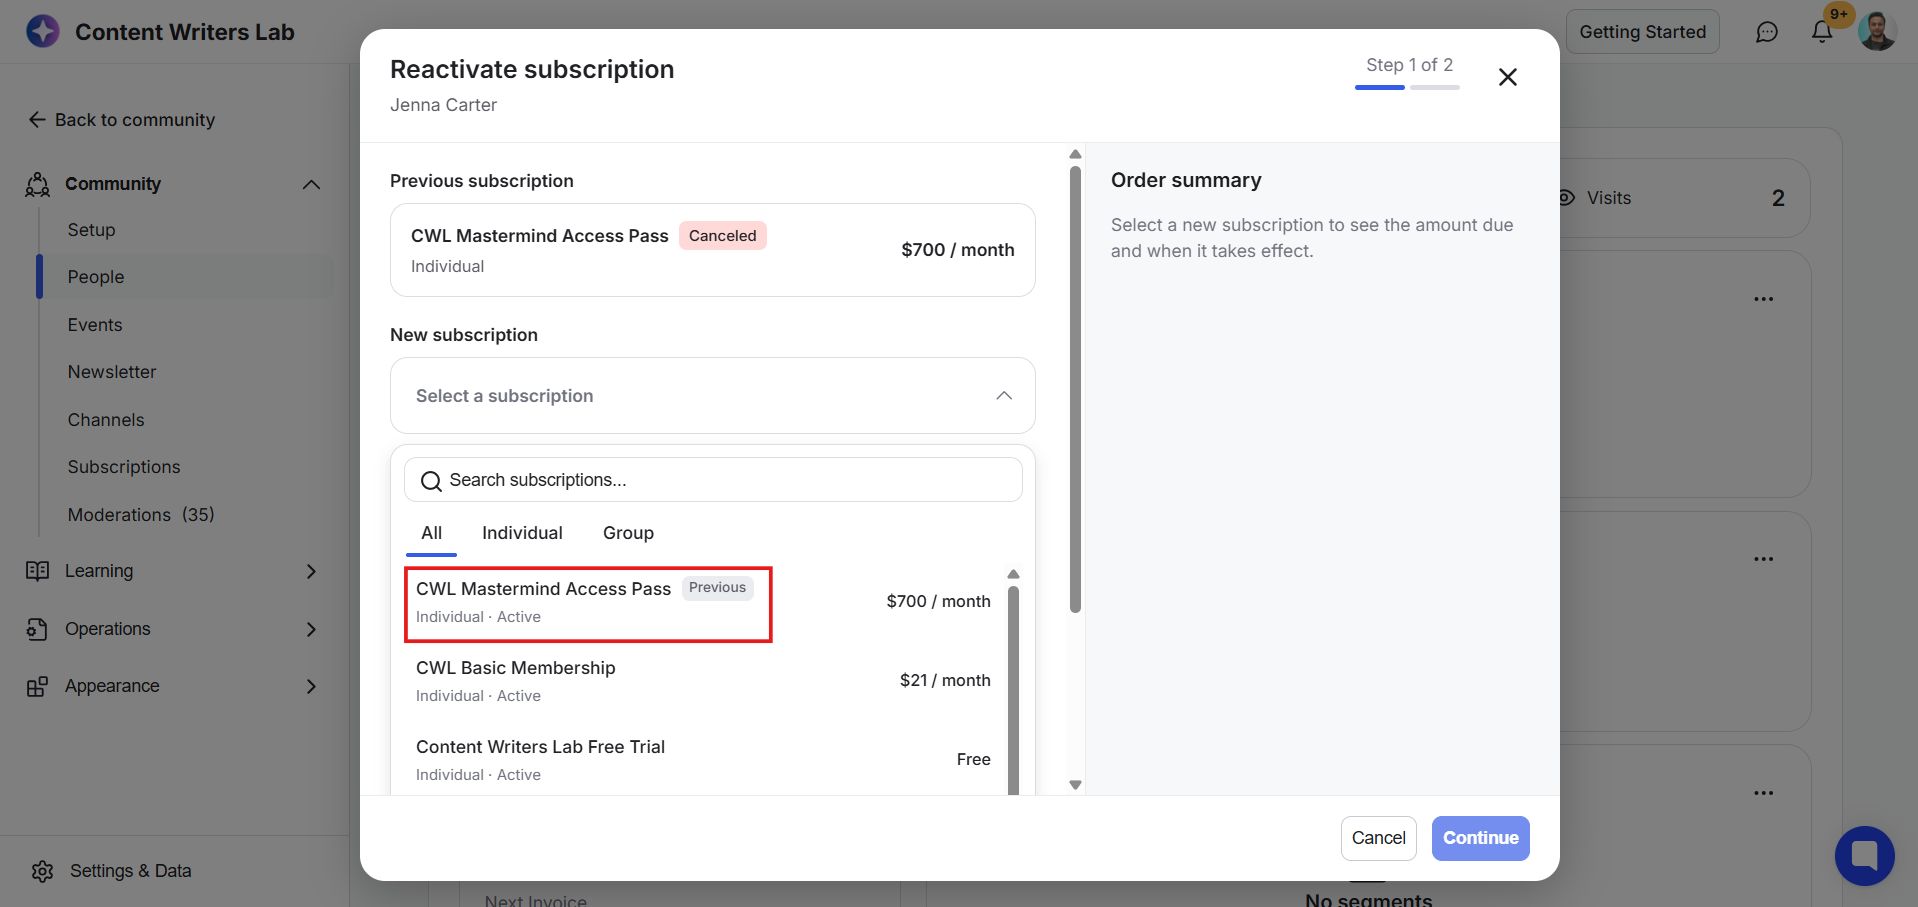Close the Reactivate subscription dialog
Viewport: 1918px width, 907px height.
[1508, 77]
